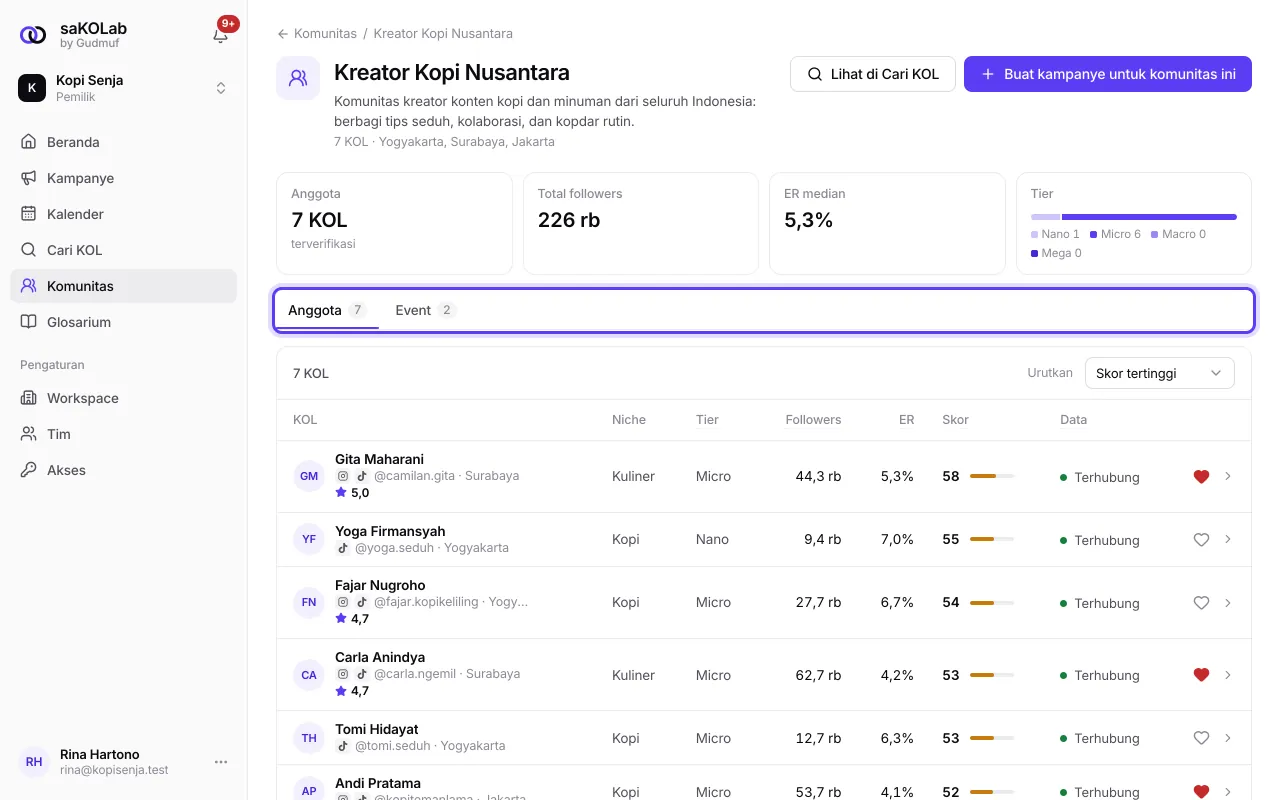This screenshot has width=1280, height=800.
Task: Open the notifications bell
Action: pos(221,35)
